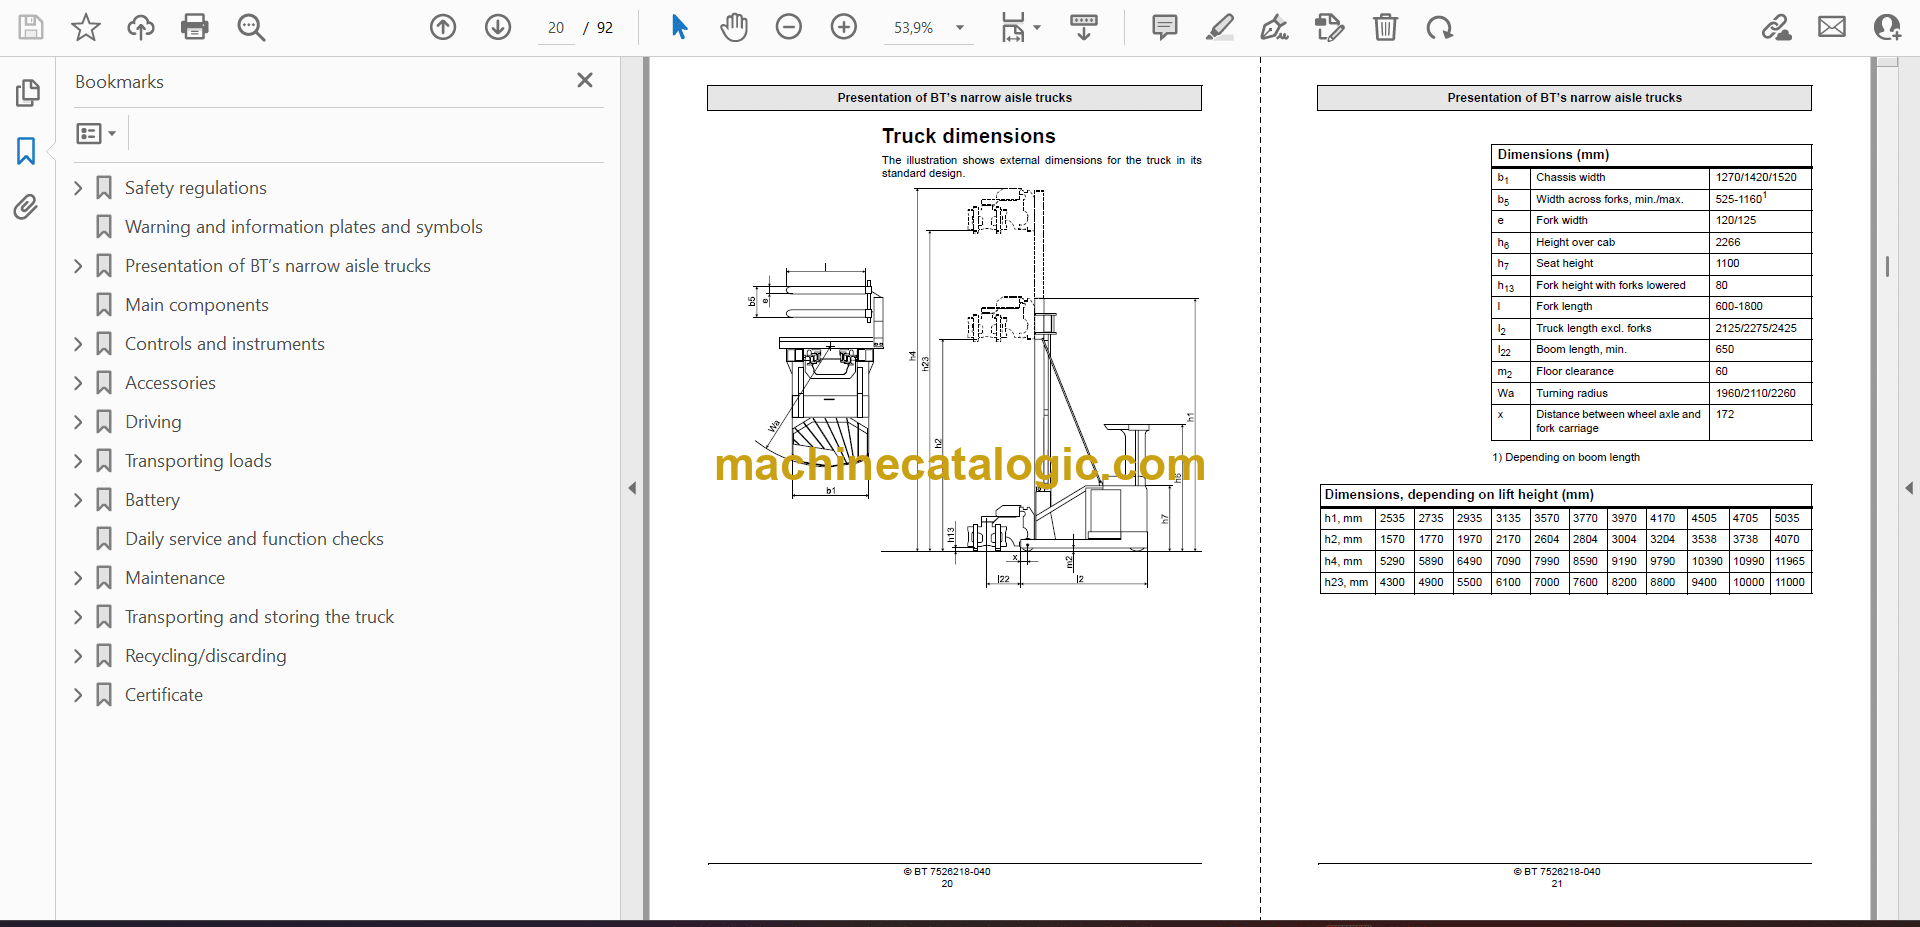Image resolution: width=1920 pixels, height=927 pixels.
Task: Expand the Recycling/discarding bookmark
Action: click(78, 656)
